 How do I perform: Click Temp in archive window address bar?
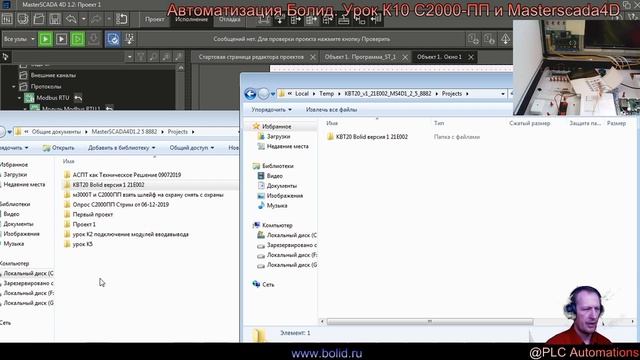point(326,93)
